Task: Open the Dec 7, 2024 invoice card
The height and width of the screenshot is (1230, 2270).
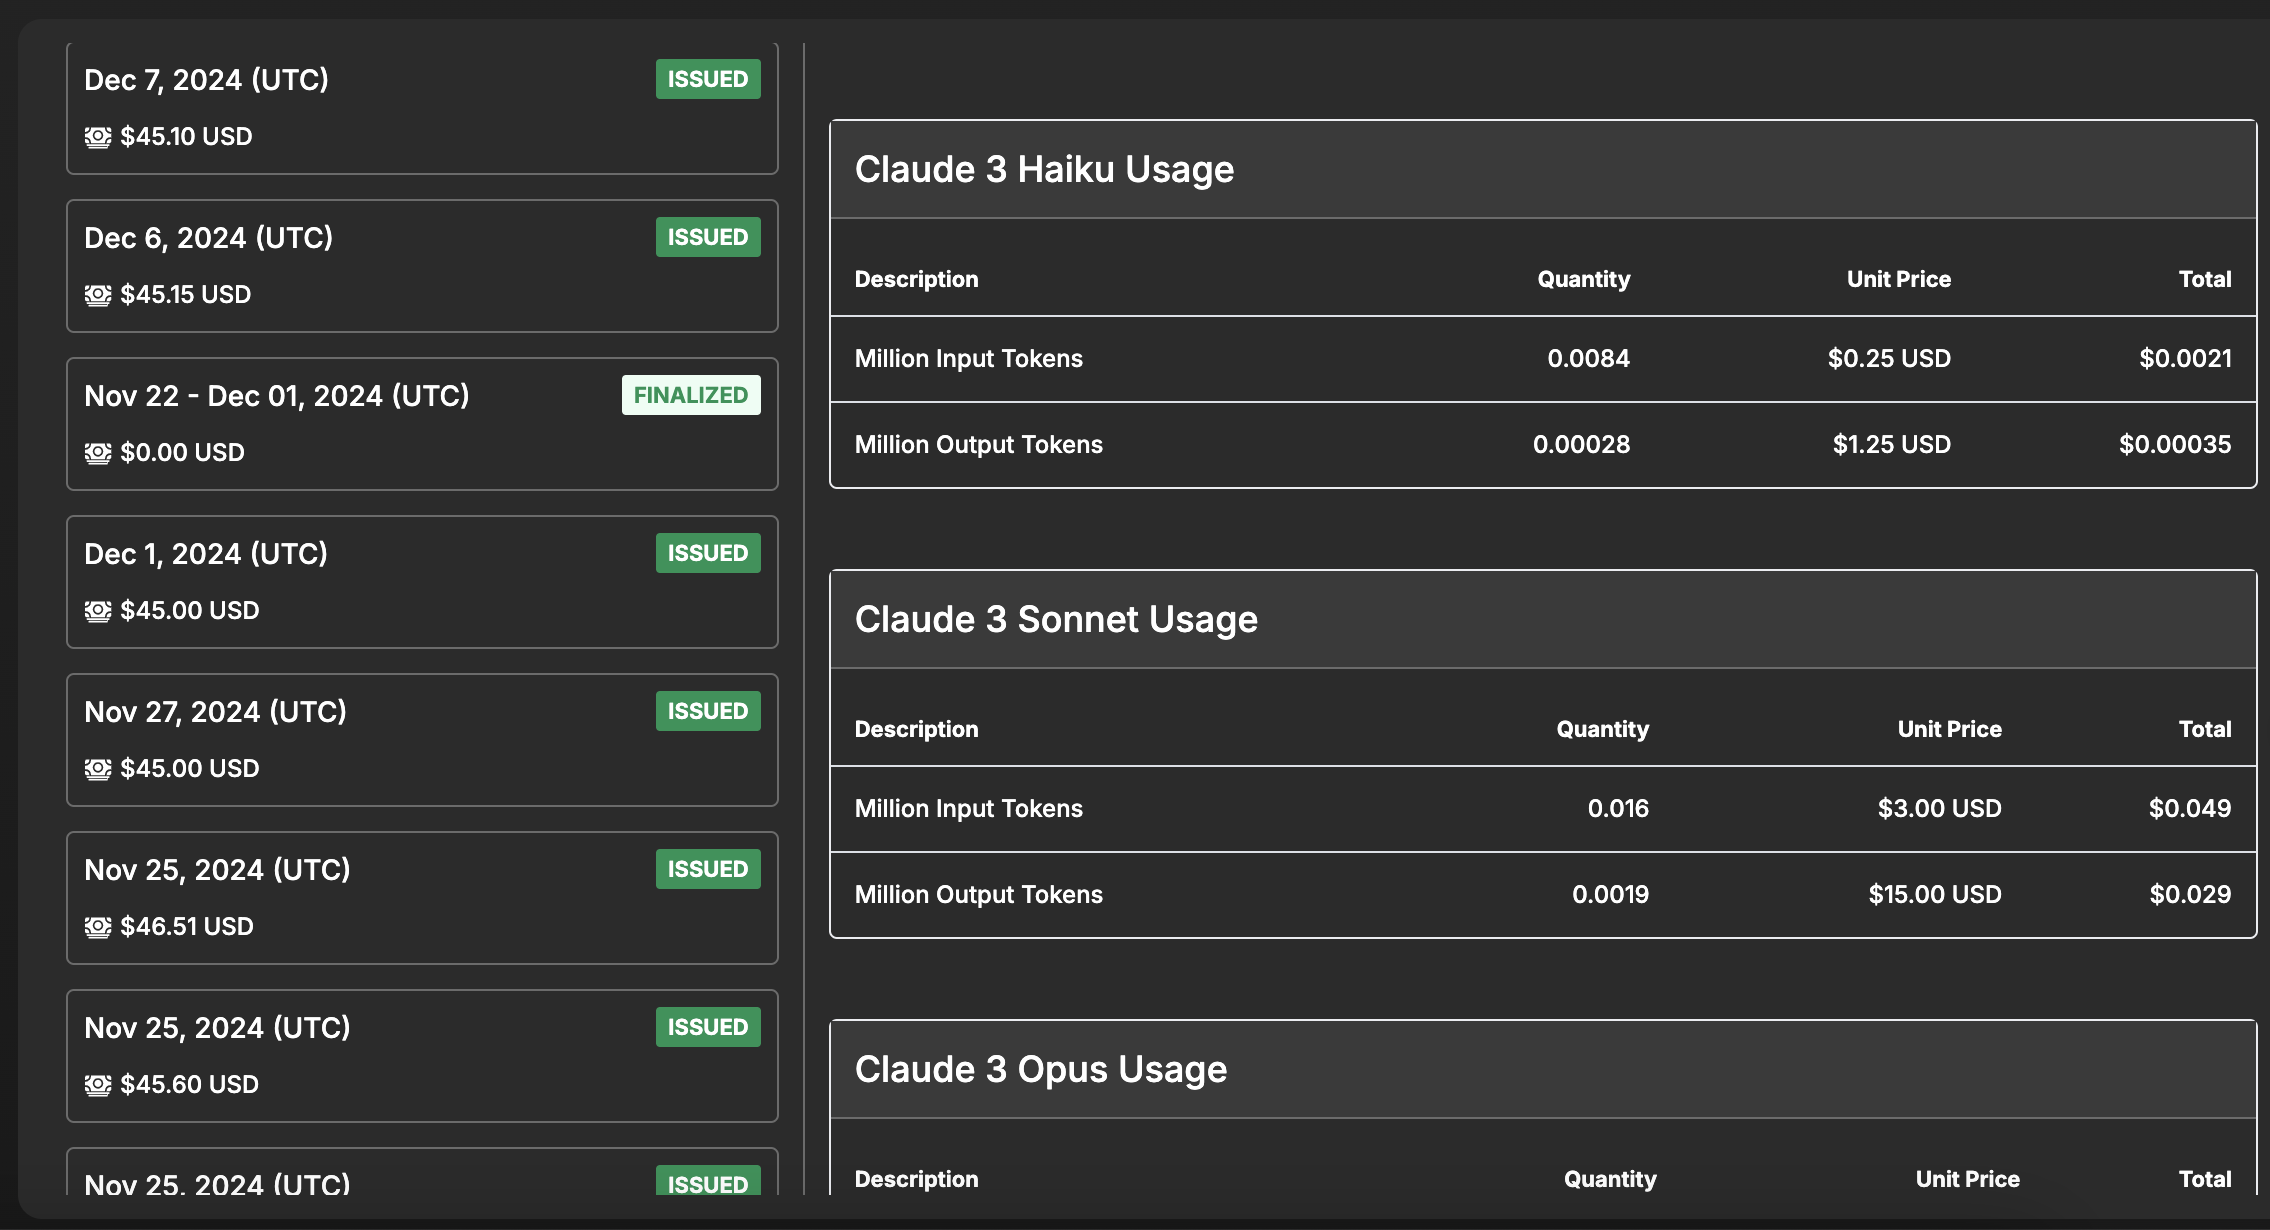Action: pos(422,108)
